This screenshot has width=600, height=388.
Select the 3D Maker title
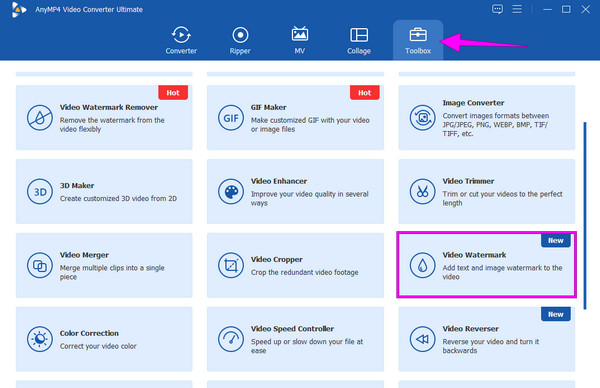click(77, 186)
